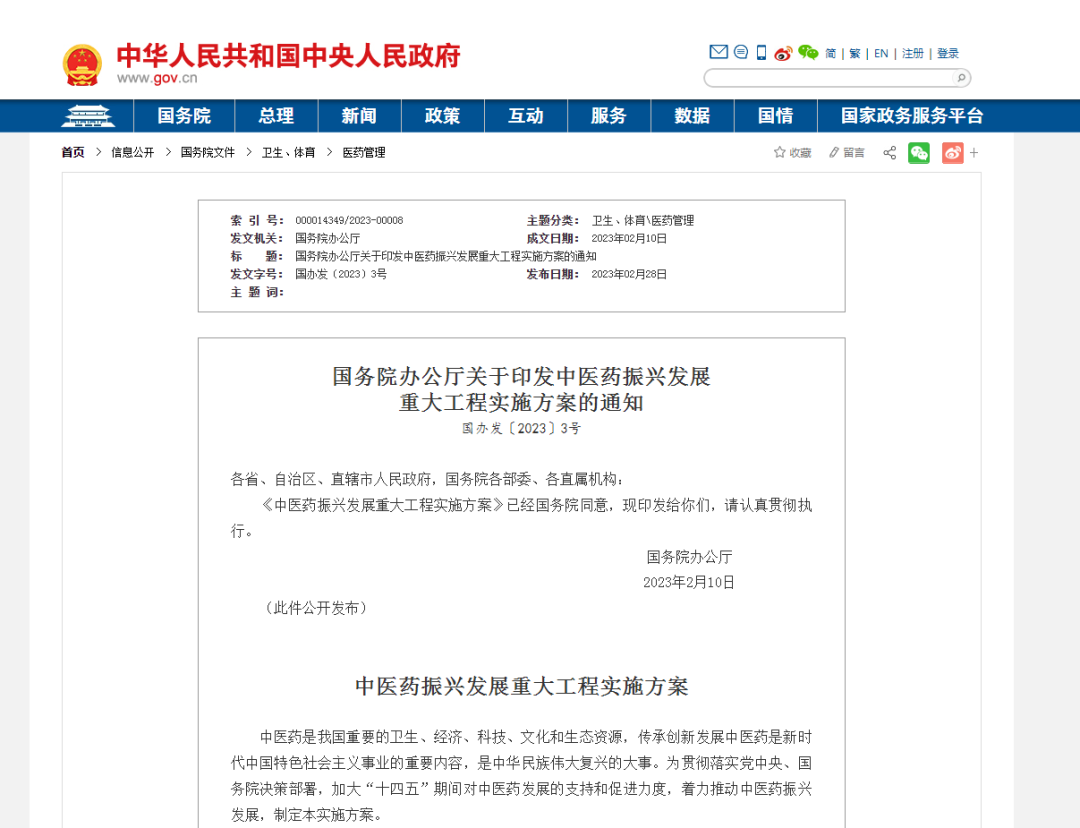The image size is (1080, 828).
Task: Open the 国务院 menu item
Action: 184,115
